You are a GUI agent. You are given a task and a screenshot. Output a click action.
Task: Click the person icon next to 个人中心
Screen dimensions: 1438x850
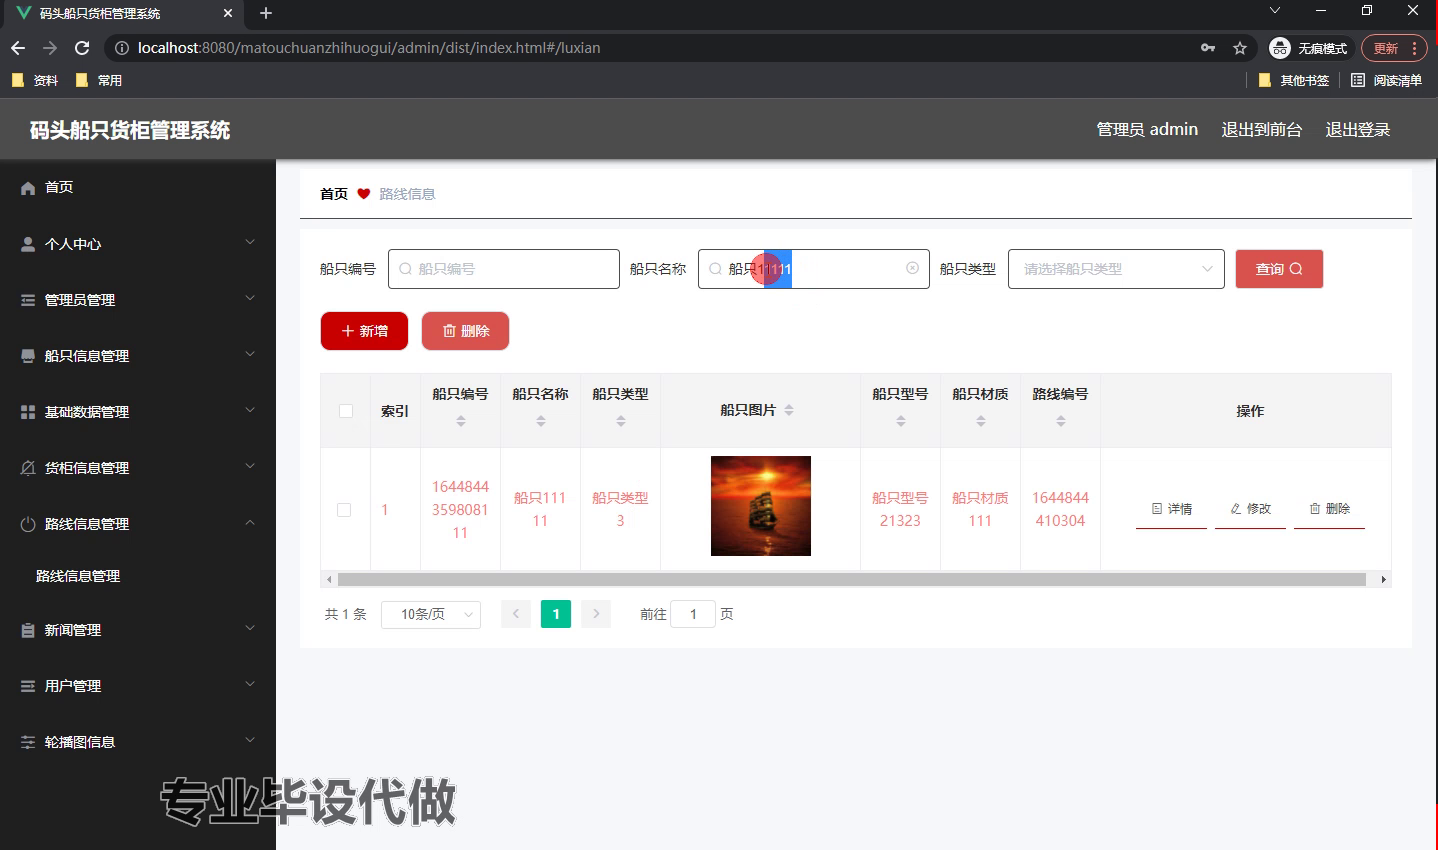pyautogui.click(x=28, y=244)
